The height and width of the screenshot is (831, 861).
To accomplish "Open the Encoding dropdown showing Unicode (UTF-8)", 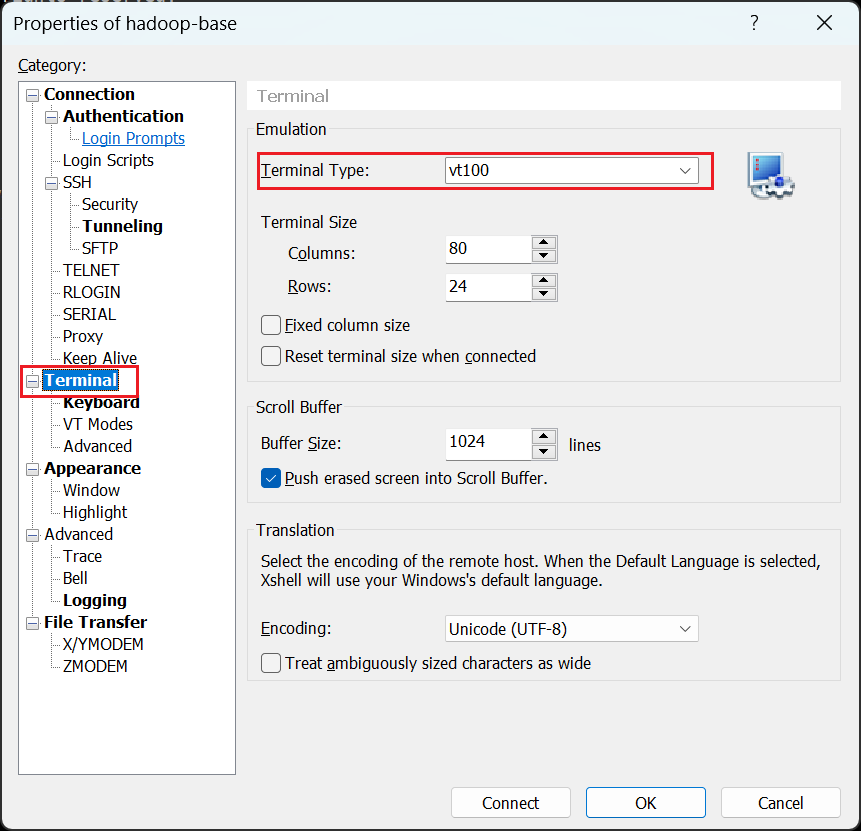I will tap(572, 628).
